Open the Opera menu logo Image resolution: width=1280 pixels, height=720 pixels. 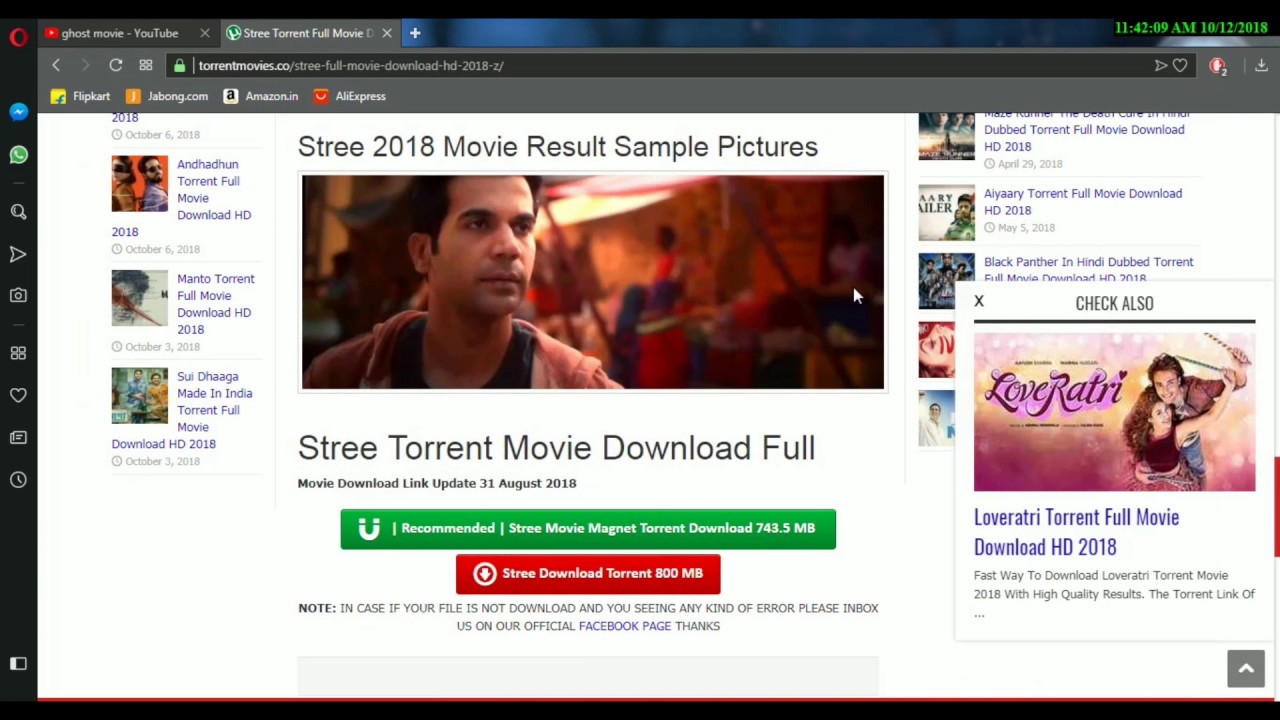point(18,38)
